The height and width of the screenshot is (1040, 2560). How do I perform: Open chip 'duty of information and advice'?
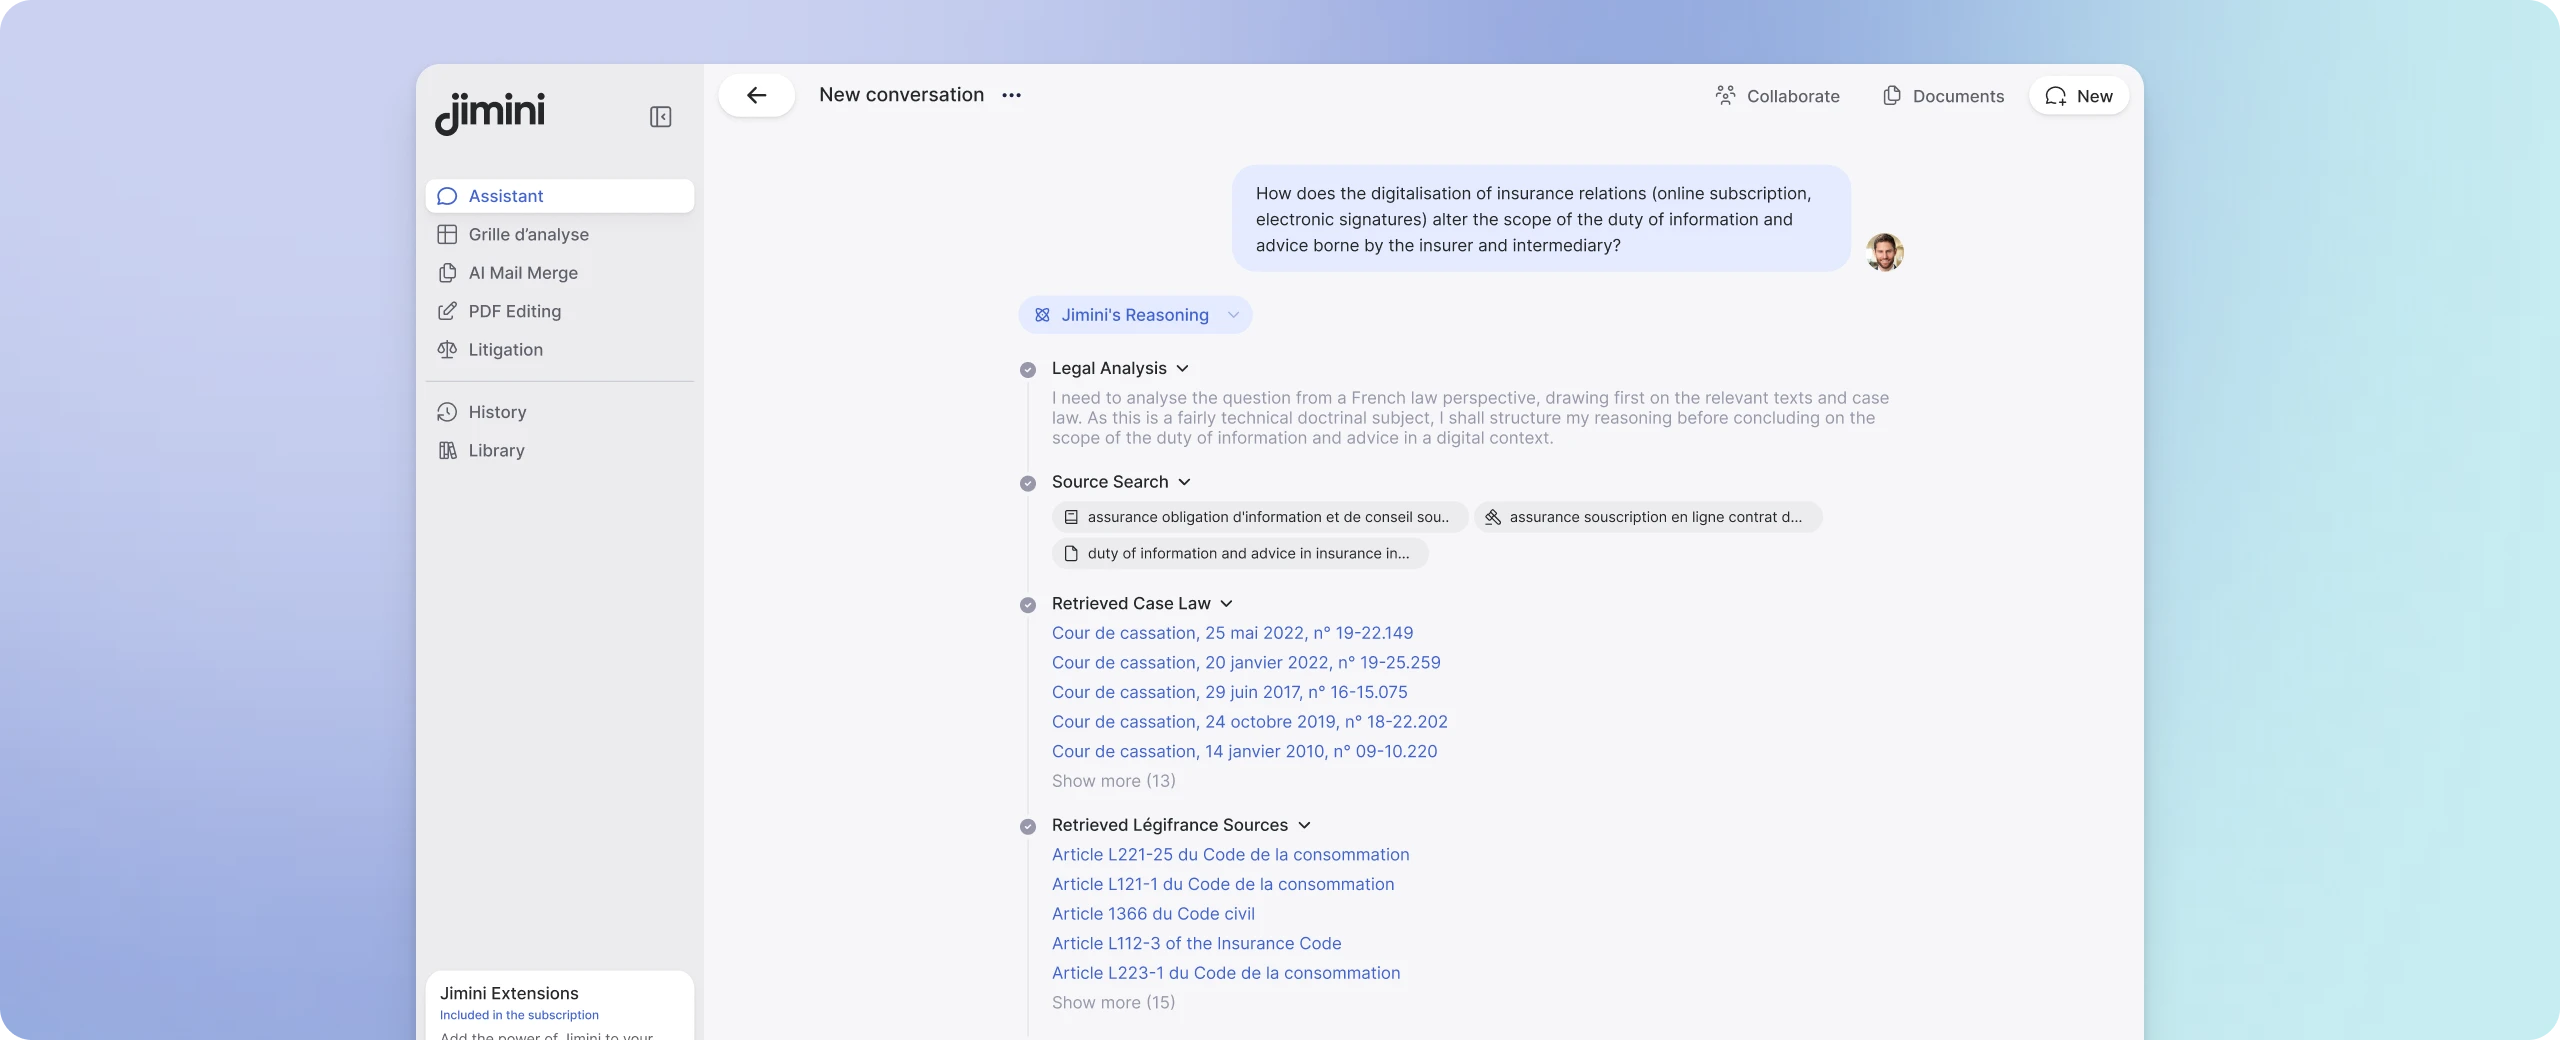[1240, 553]
